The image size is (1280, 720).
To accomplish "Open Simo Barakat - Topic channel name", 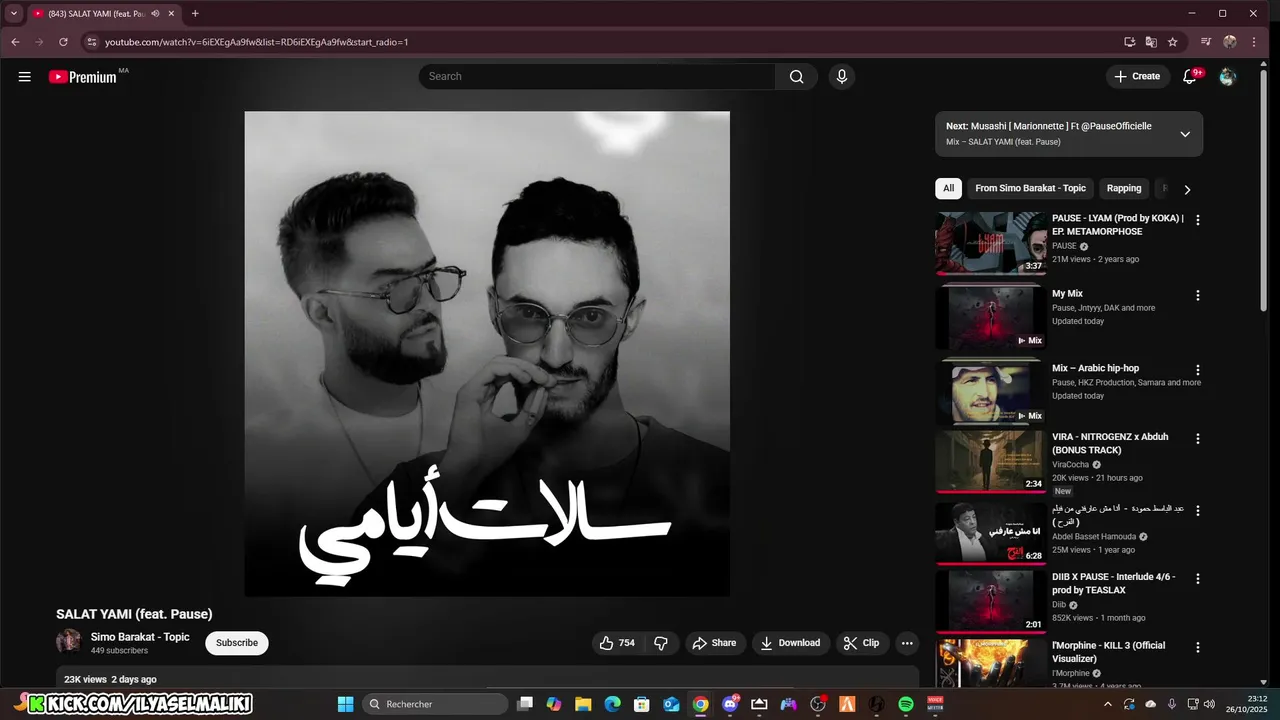I will [x=140, y=637].
